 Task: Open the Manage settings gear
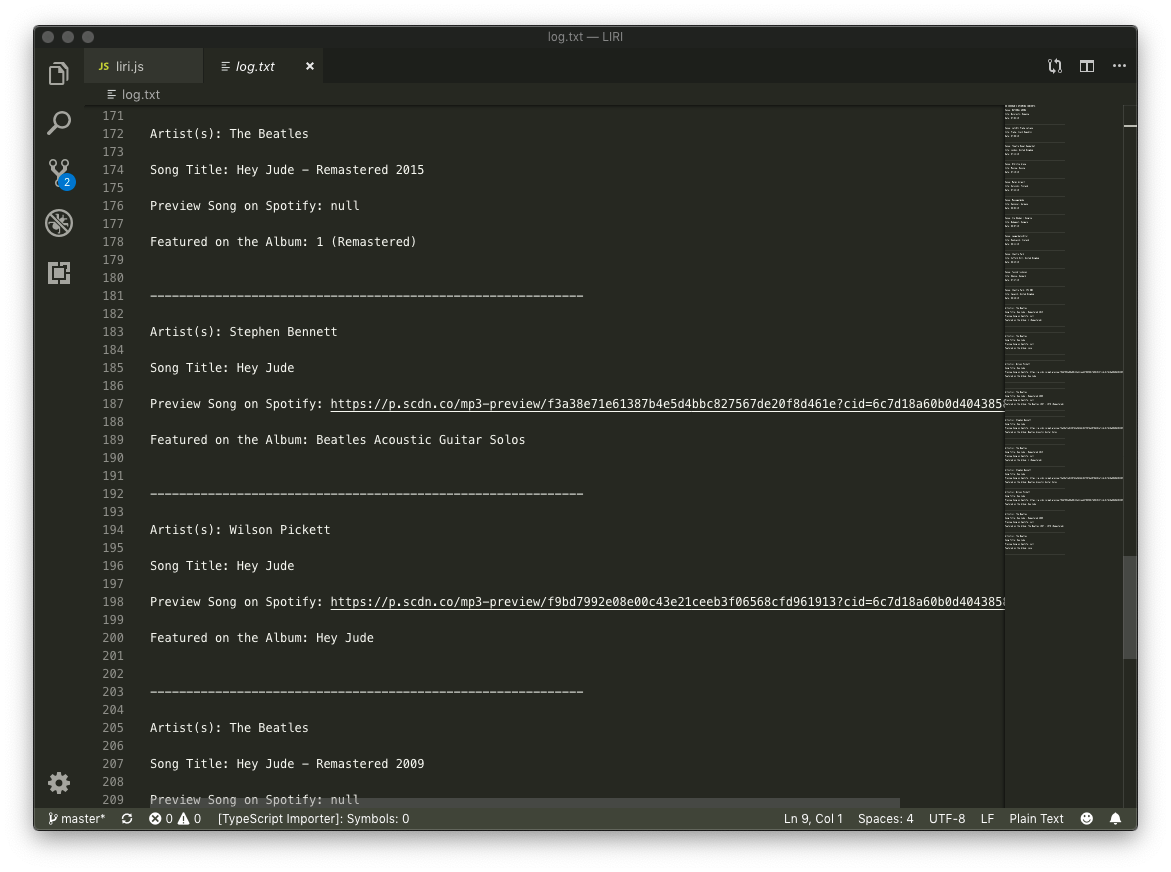point(59,782)
